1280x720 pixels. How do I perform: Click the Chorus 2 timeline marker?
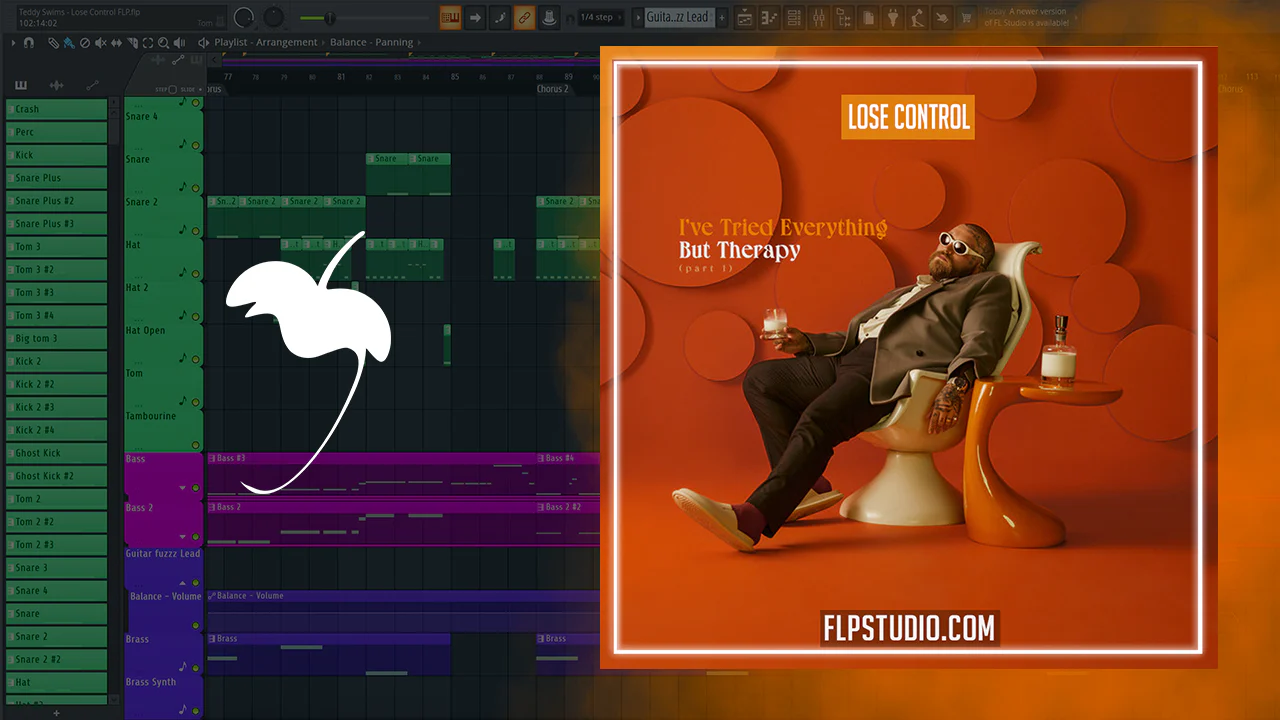tap(552, 89)
